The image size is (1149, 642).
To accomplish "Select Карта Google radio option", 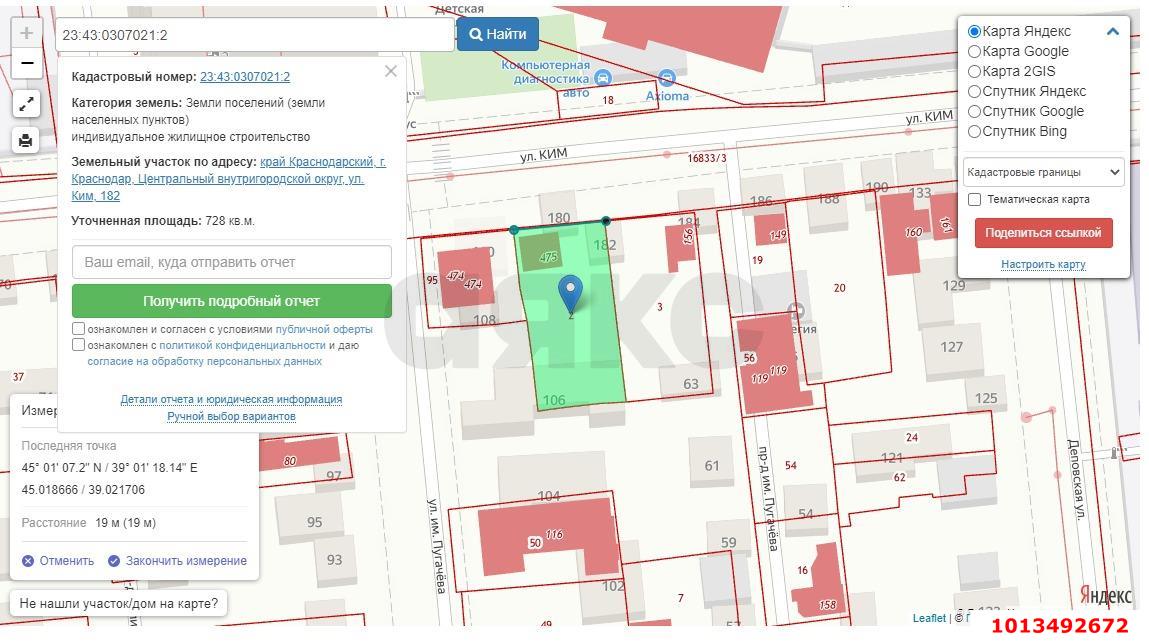I will tap(974, 51).
